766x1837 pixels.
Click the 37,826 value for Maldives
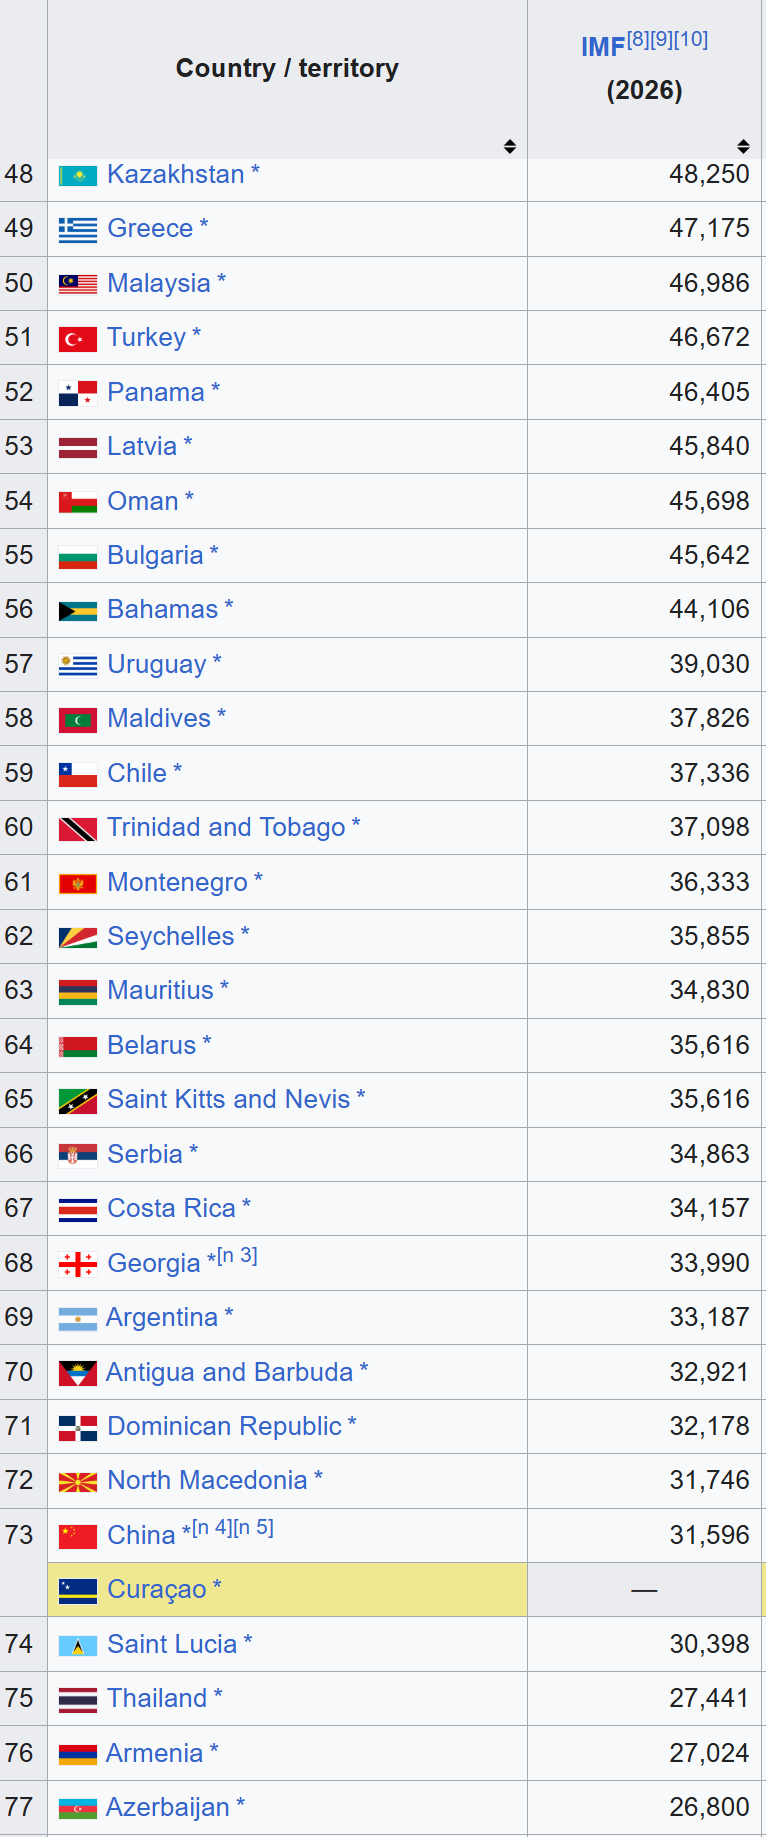[x=709, y=718]
